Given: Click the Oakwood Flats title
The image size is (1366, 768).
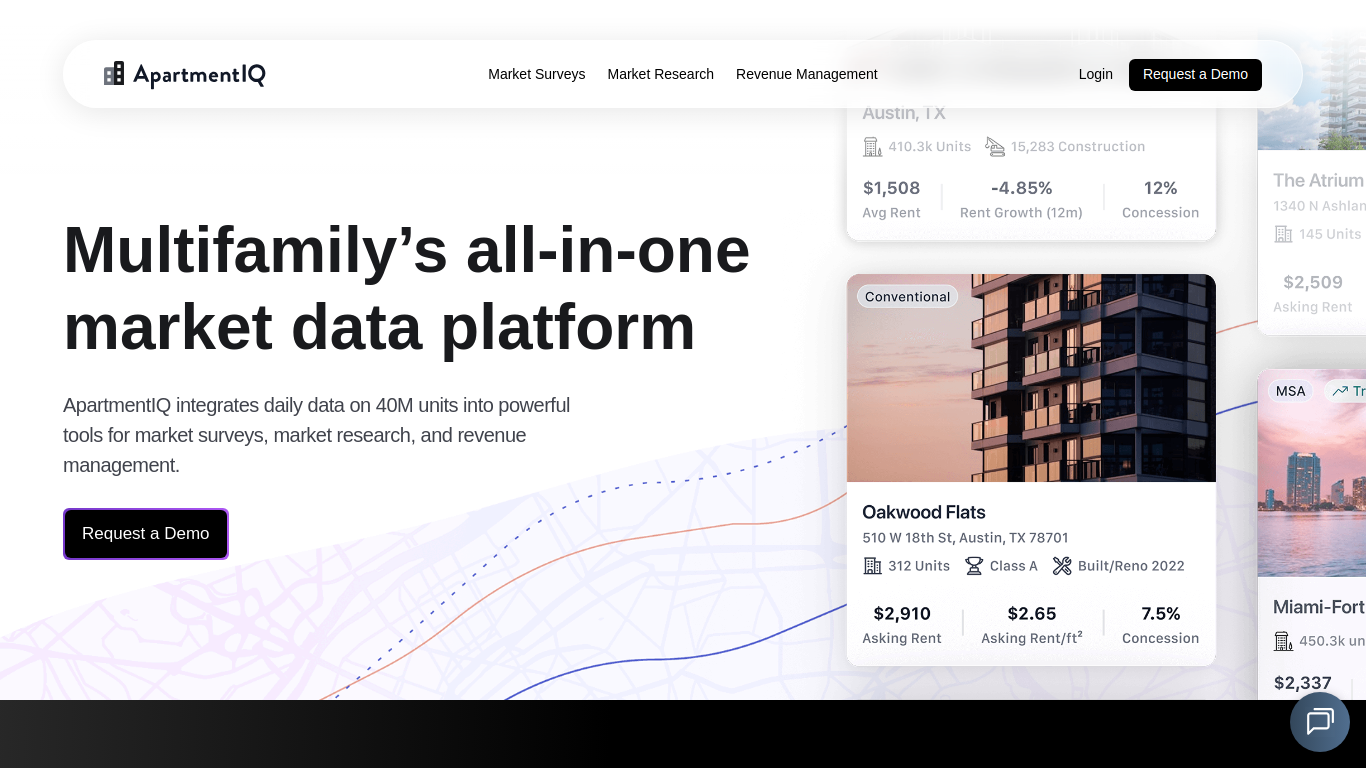Looking at the screenshot, I should click(x=924, y=512).
